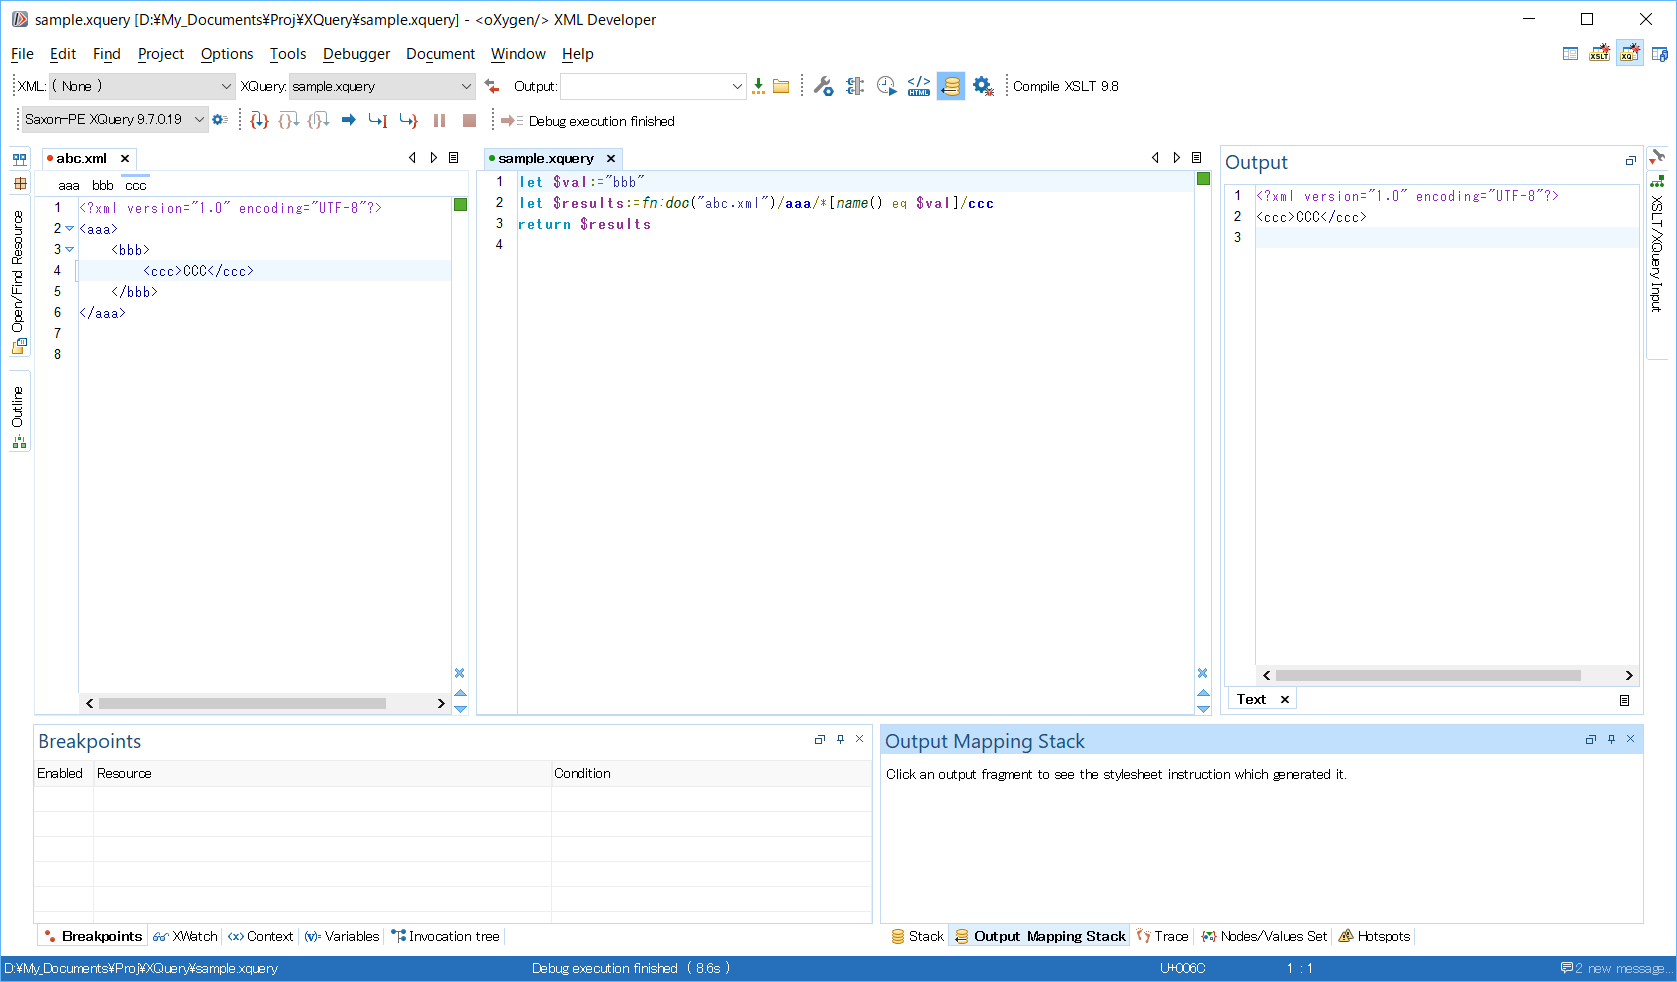This screenshot has height=982, width=1677.
Task: Select engine dropdown Saxon-PE XQuery 9.7.0.19
Action: [115, 120]
